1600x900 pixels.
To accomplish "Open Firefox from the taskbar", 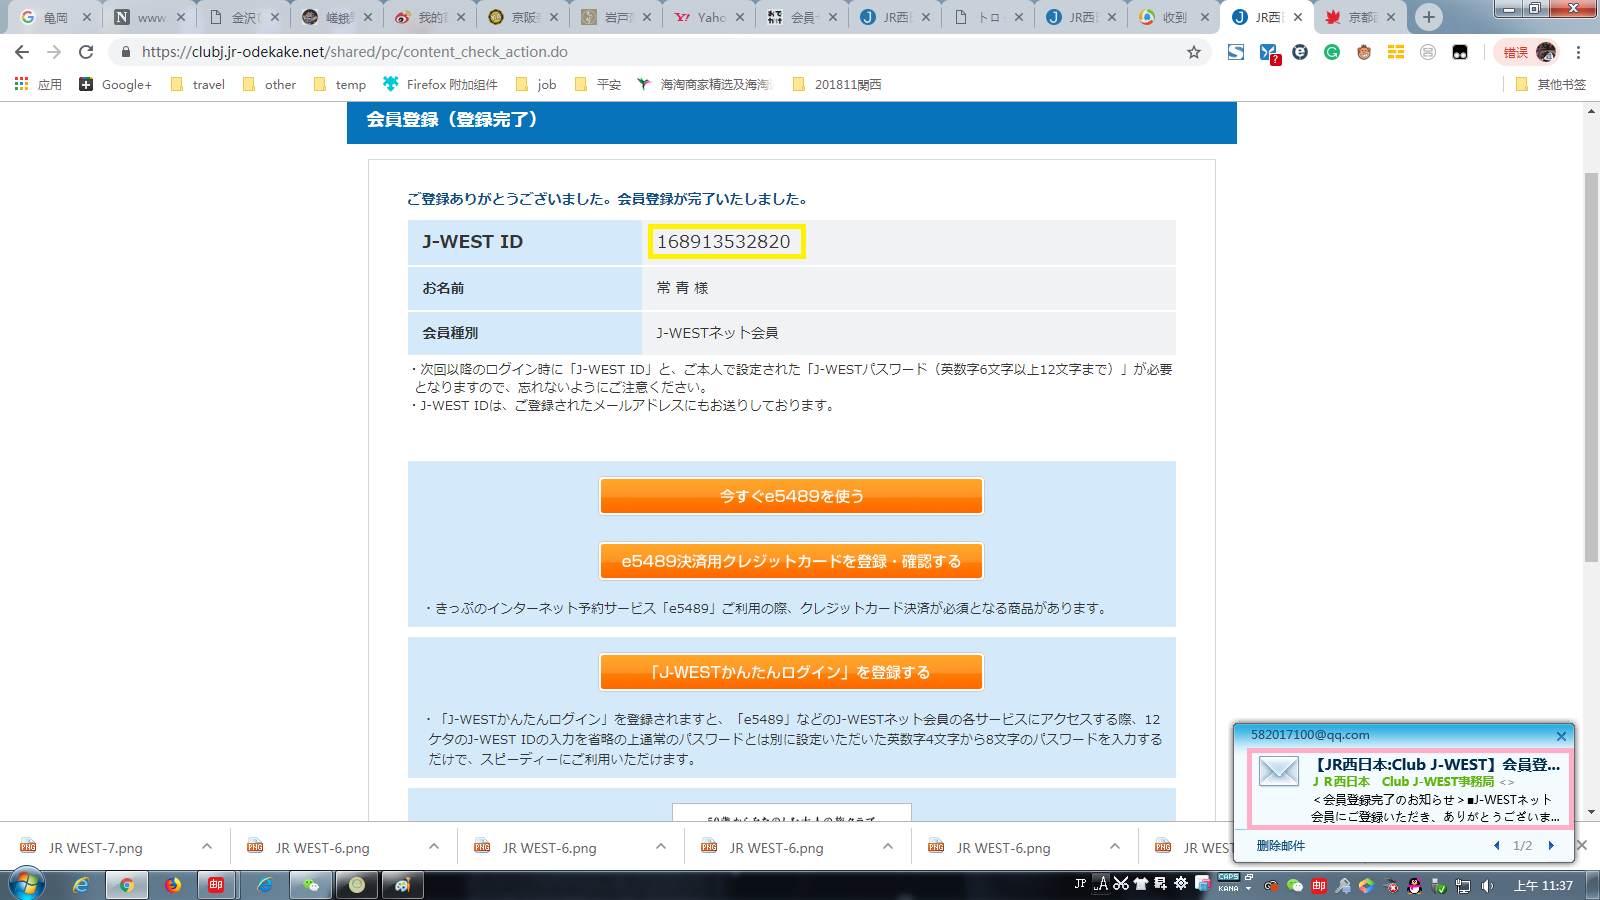I will pos(173,885).
